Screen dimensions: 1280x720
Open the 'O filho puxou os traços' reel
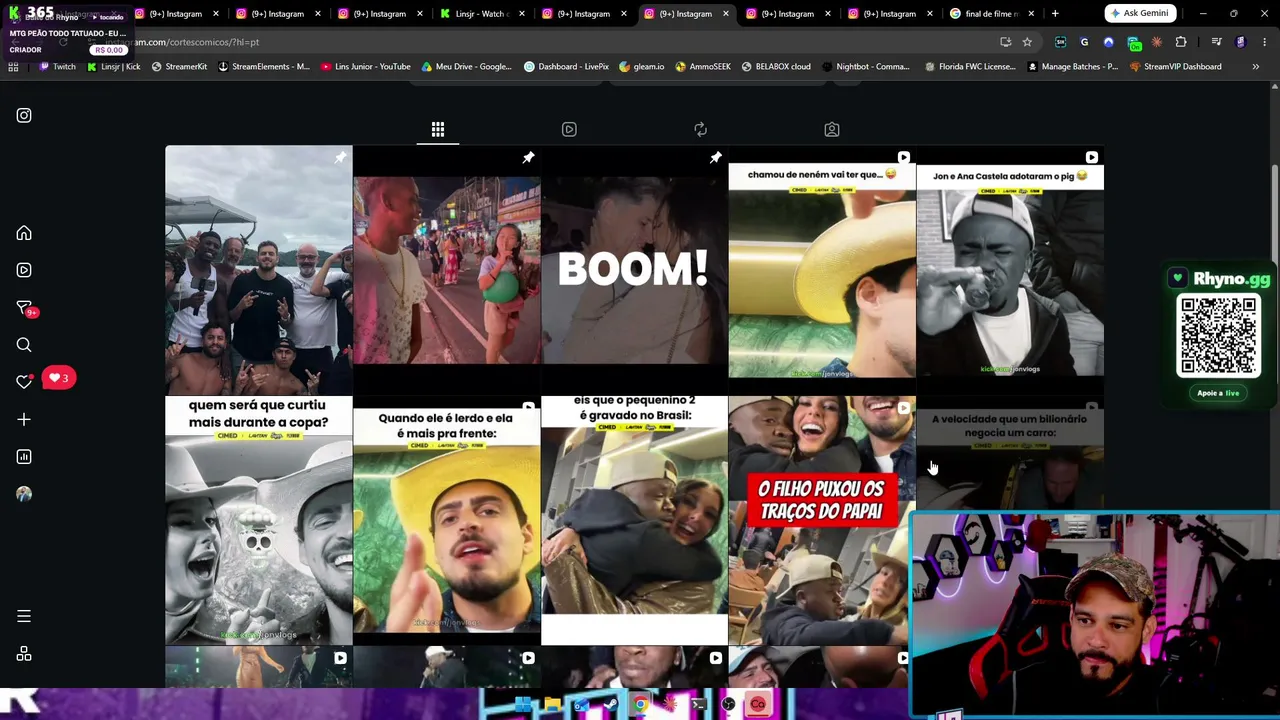click(822, 520)
